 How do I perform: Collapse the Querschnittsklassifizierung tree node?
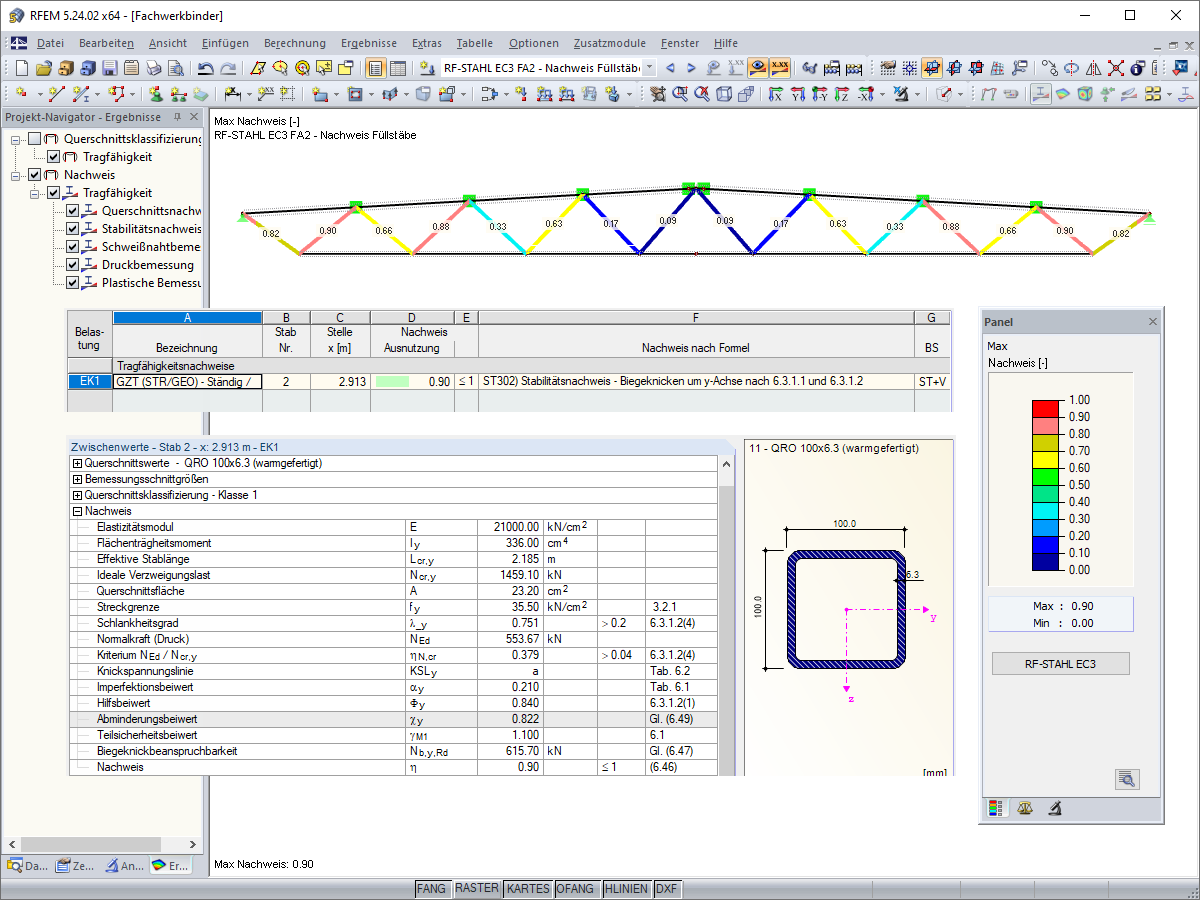click(17, 139)
